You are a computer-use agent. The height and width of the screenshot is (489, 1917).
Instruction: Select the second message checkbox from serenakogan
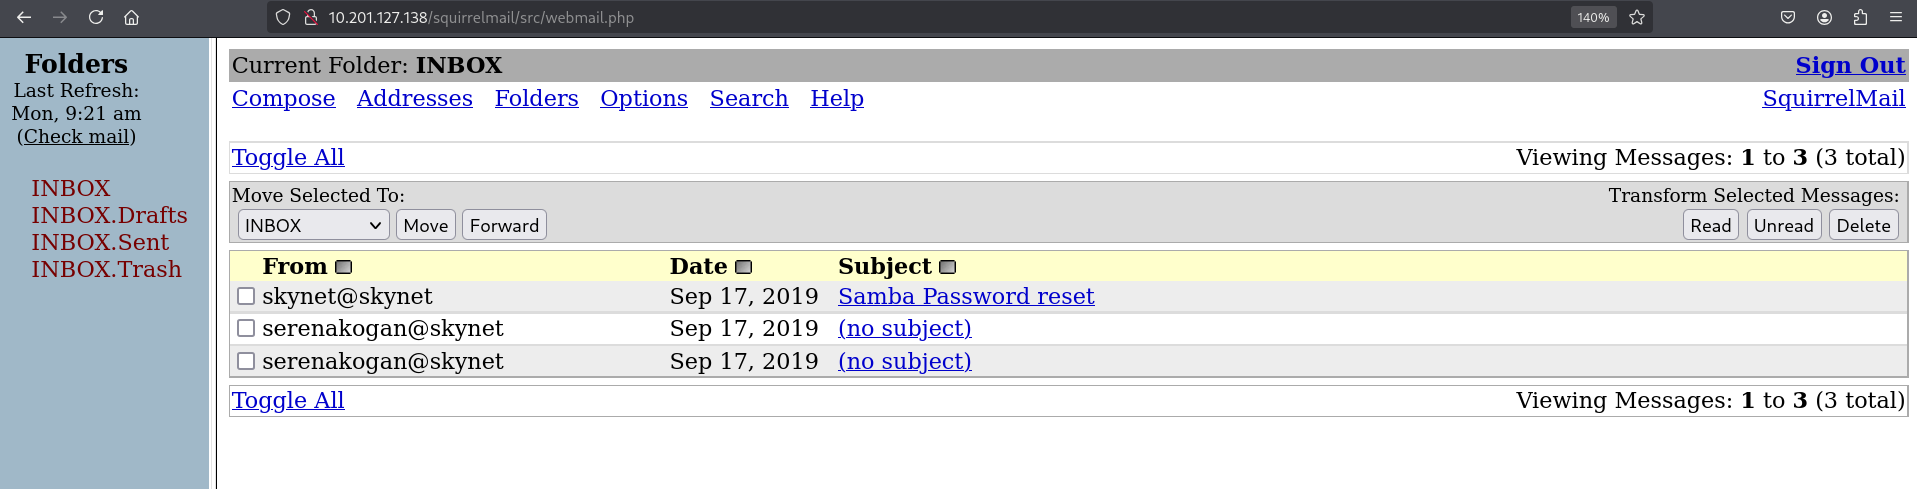point(246,328)
